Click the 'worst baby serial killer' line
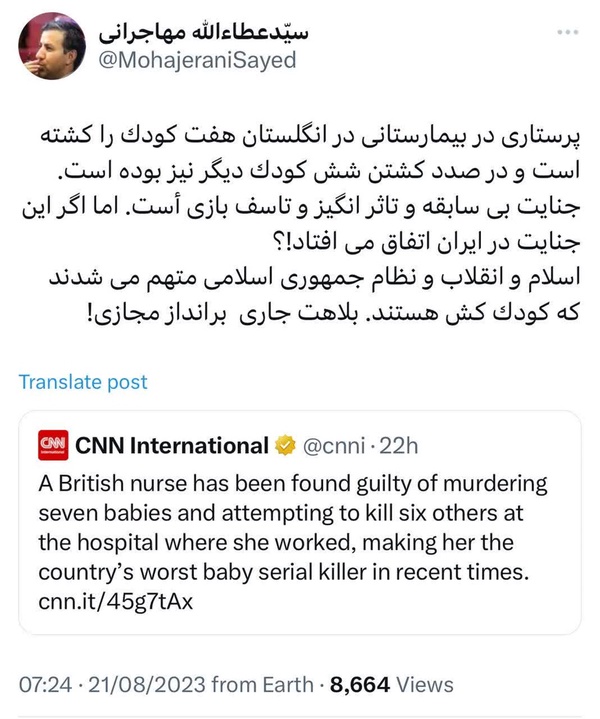The image size is (600, 719). 283,572
